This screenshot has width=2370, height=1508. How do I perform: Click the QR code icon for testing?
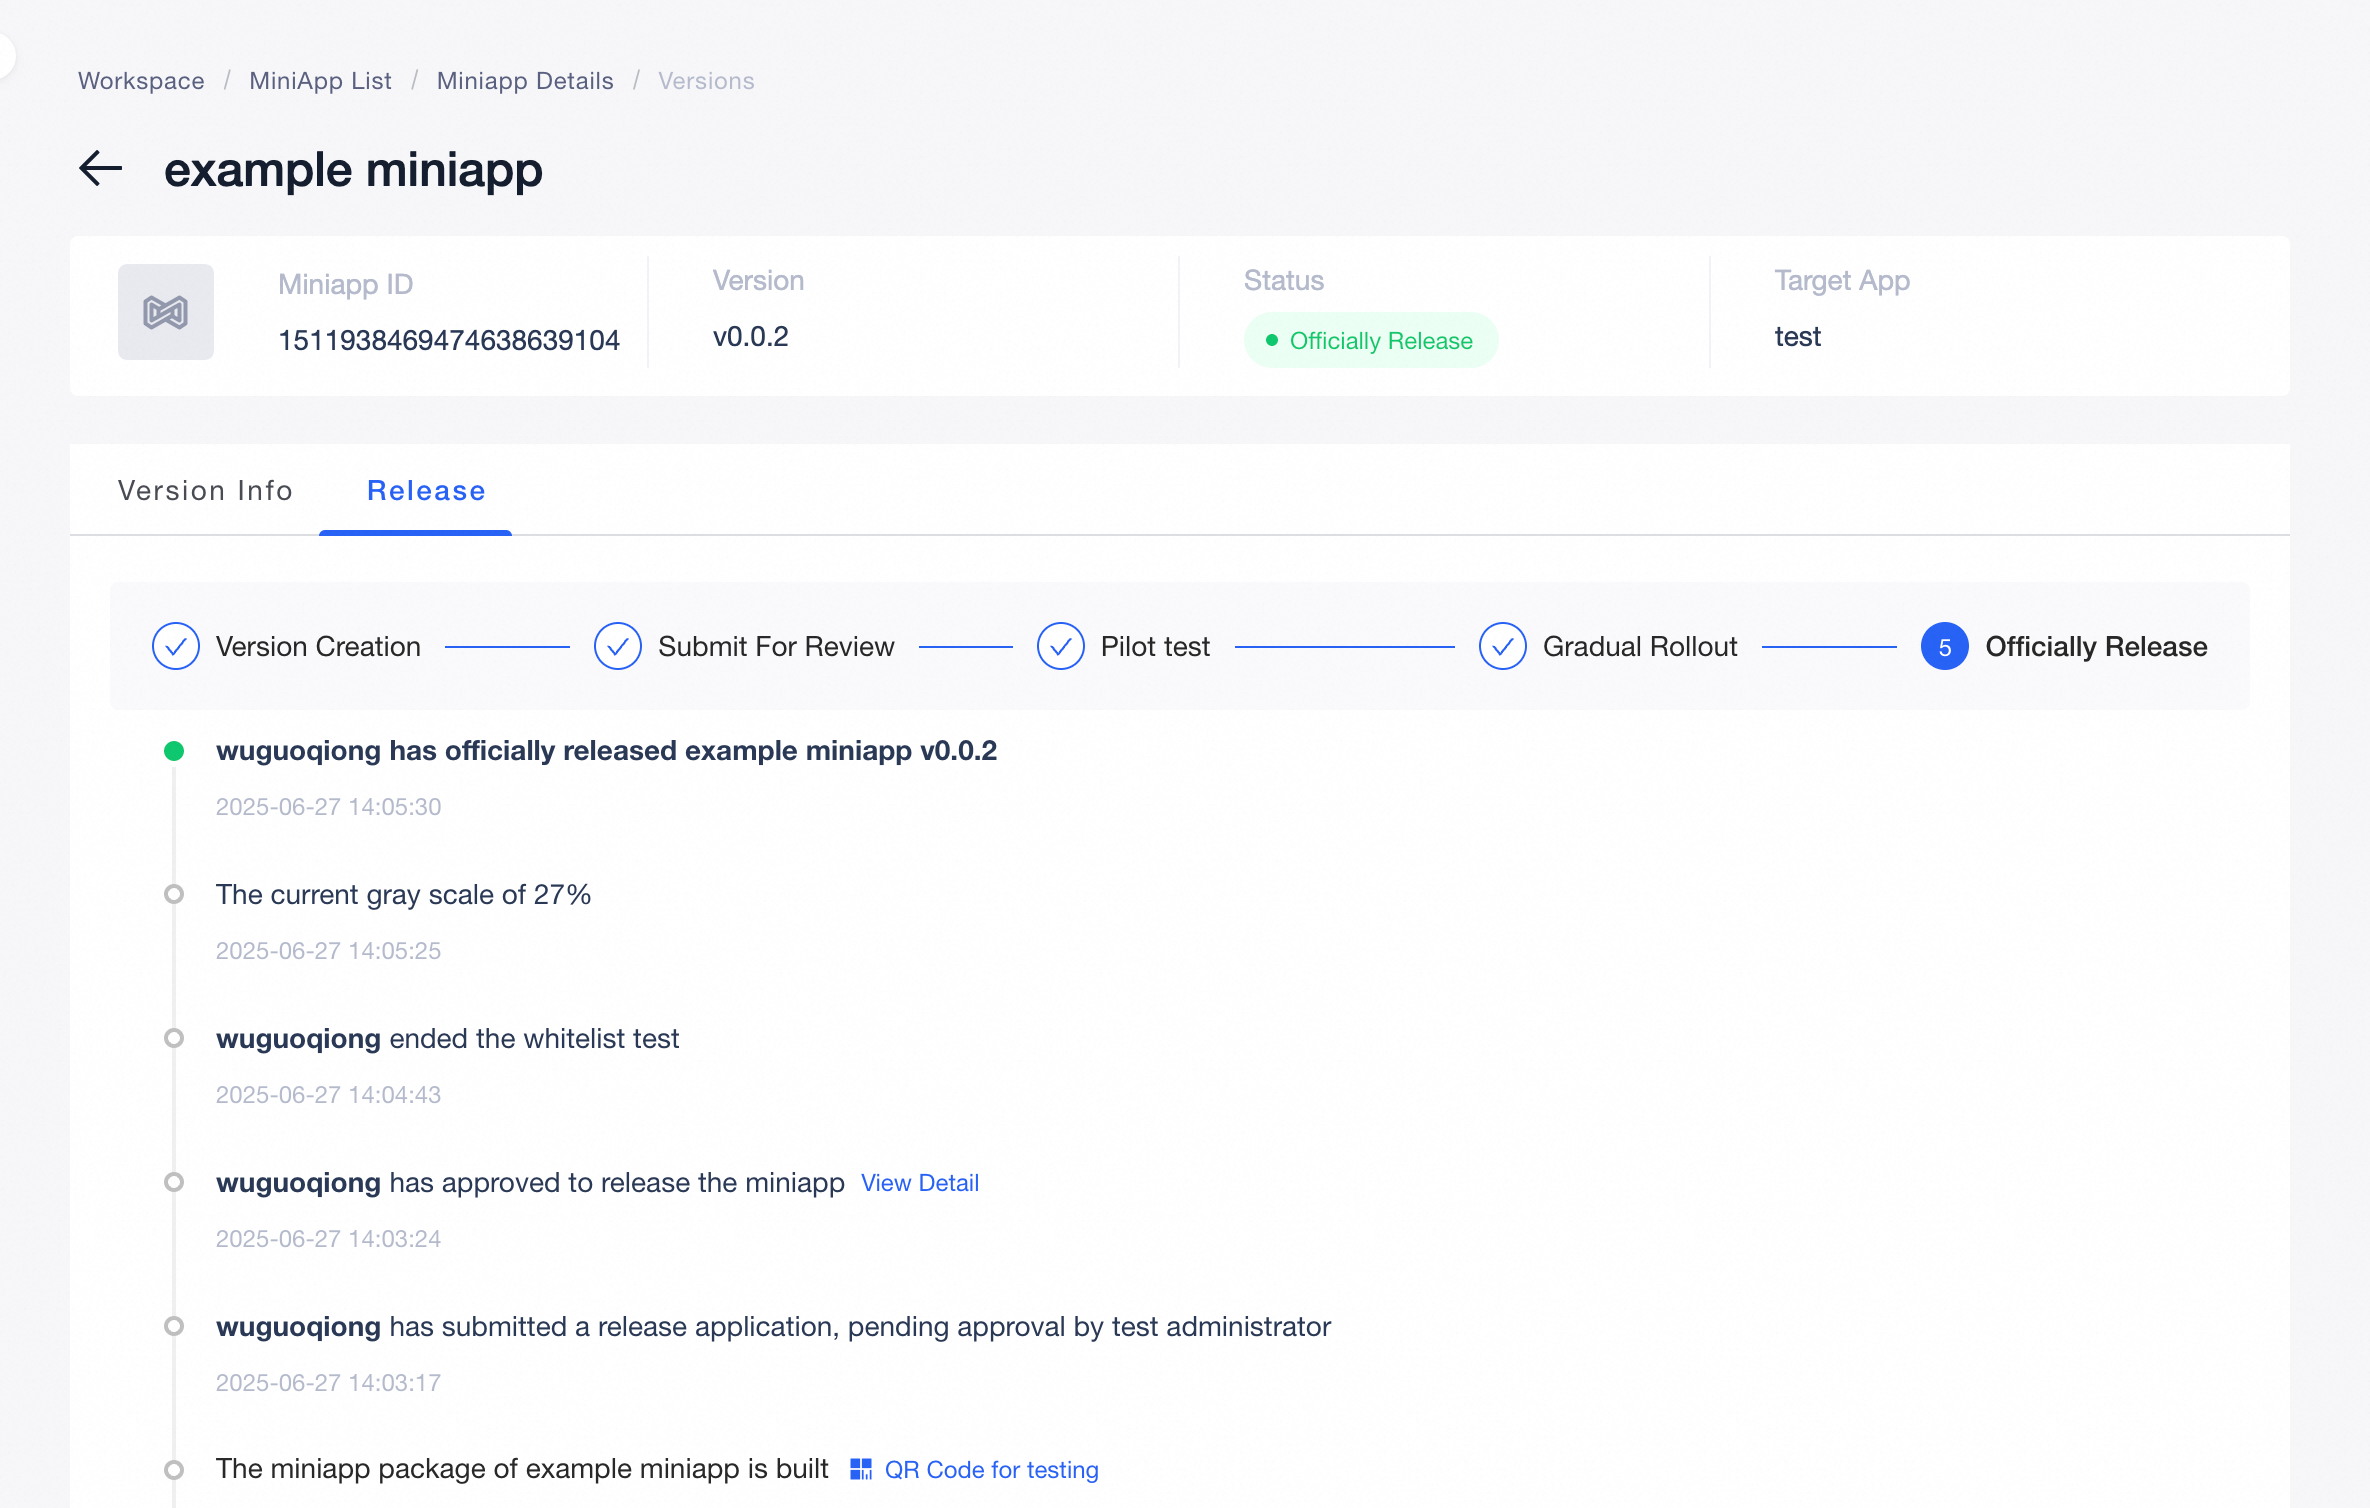point(861,1469)
